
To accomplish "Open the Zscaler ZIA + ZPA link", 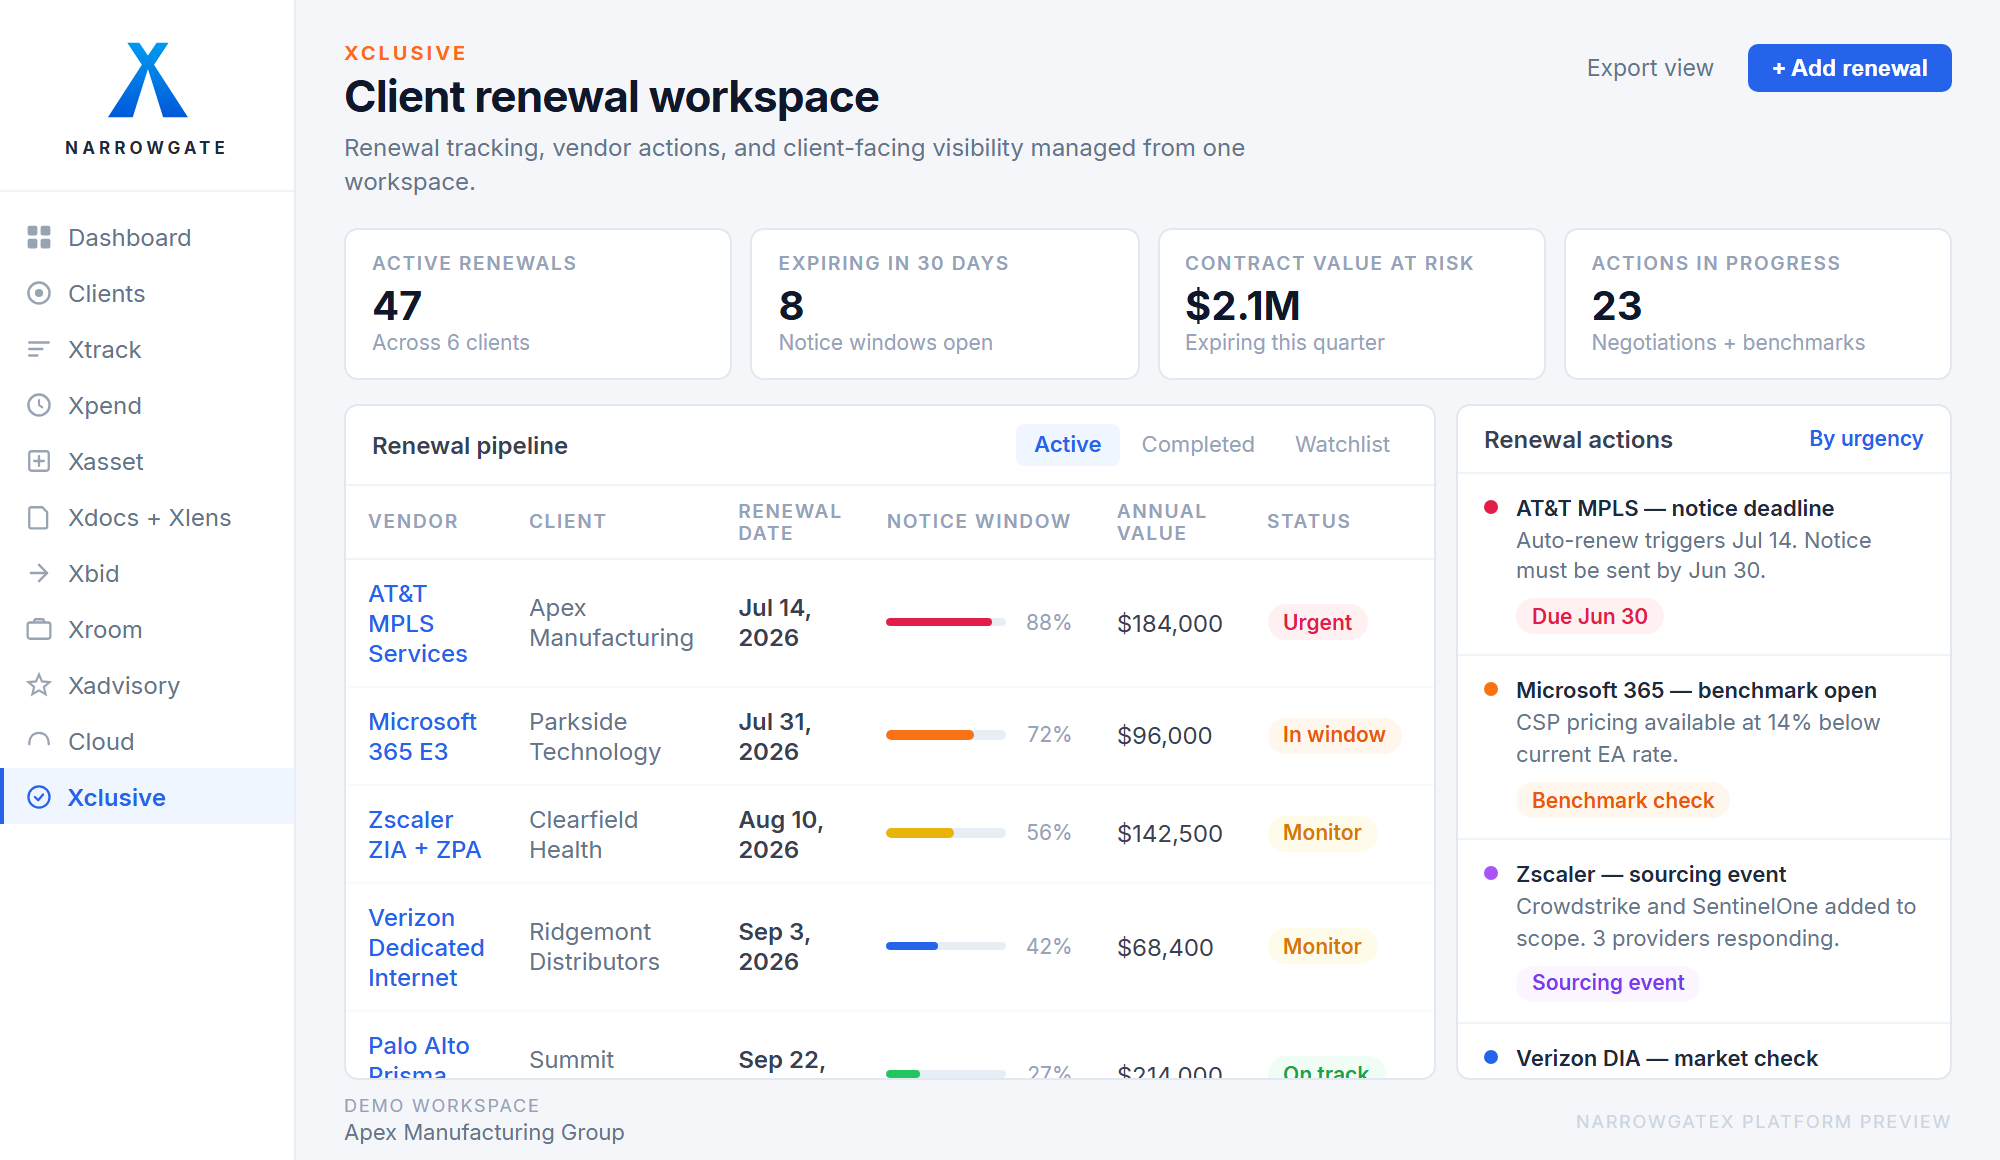I will pos(424,834).
